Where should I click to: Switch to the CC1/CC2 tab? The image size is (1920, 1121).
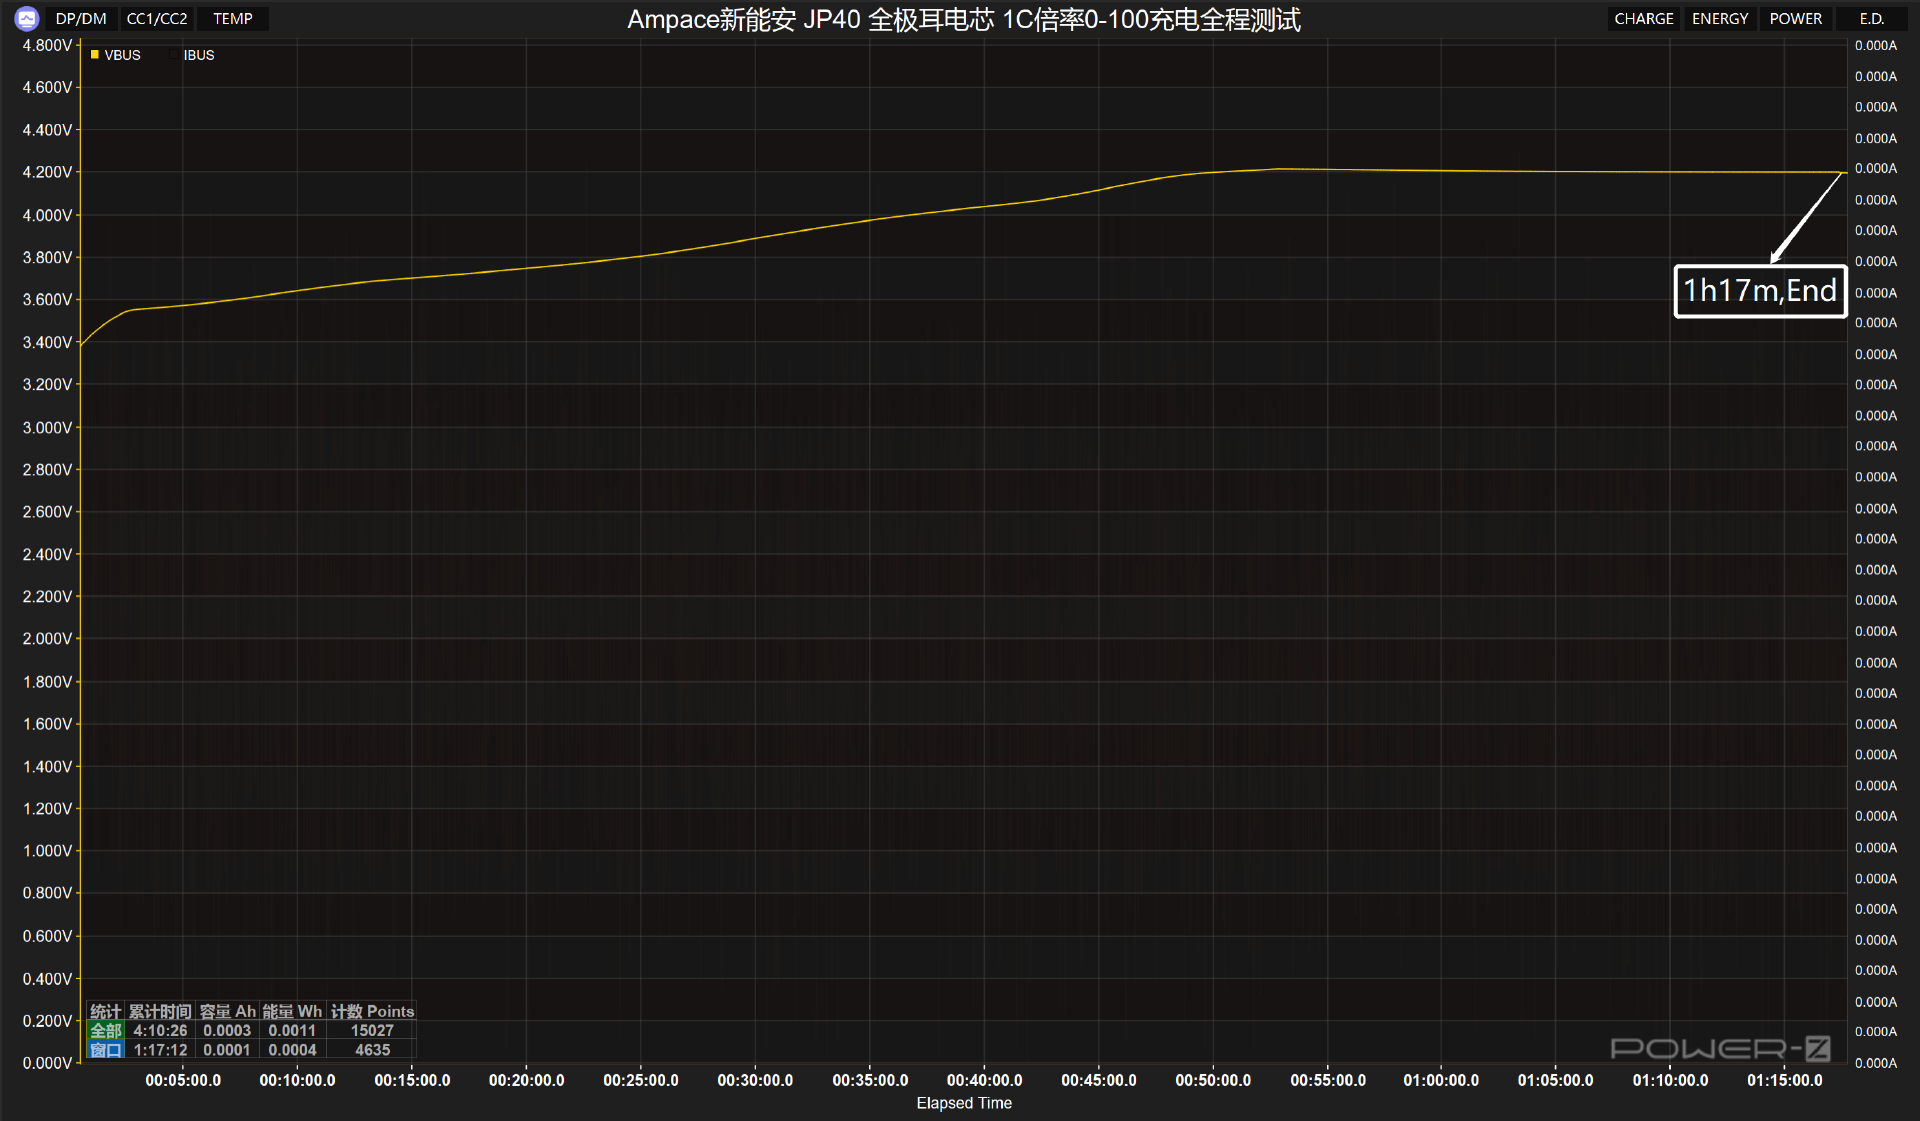(157, 19)
